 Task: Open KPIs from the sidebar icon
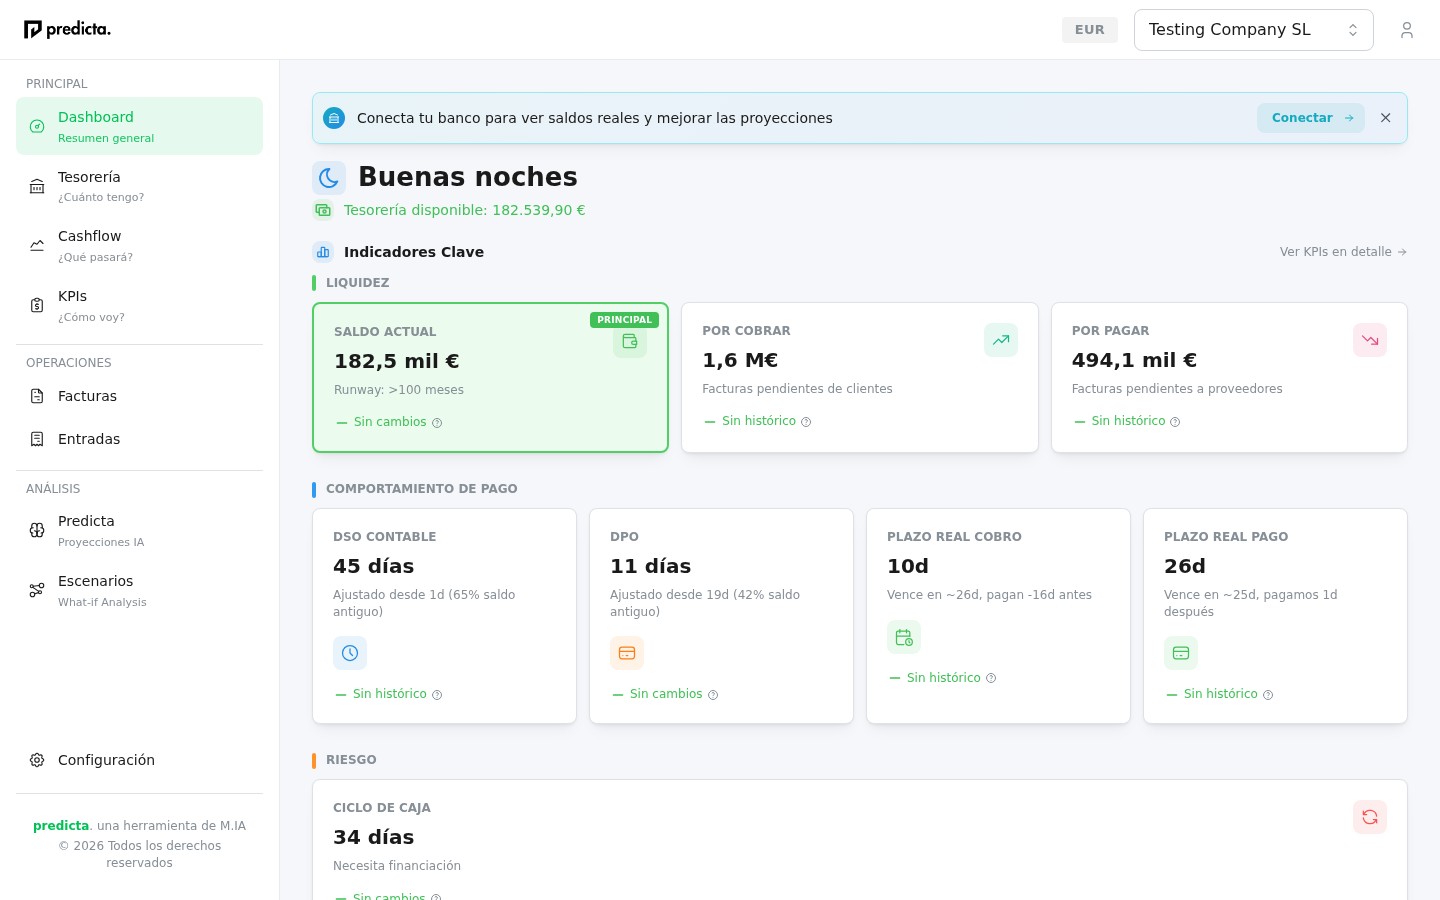coord(37,305)
